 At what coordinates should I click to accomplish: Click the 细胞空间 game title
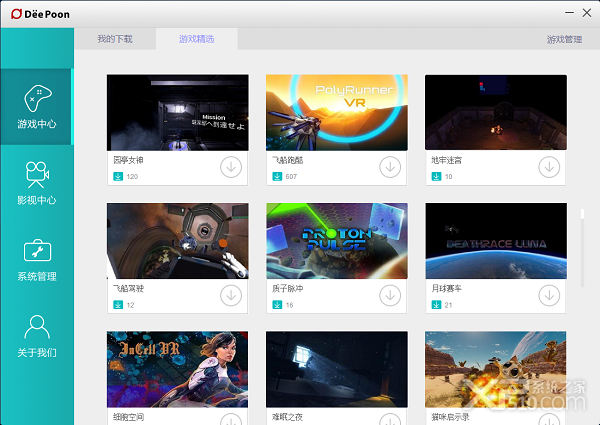point(128,417)
